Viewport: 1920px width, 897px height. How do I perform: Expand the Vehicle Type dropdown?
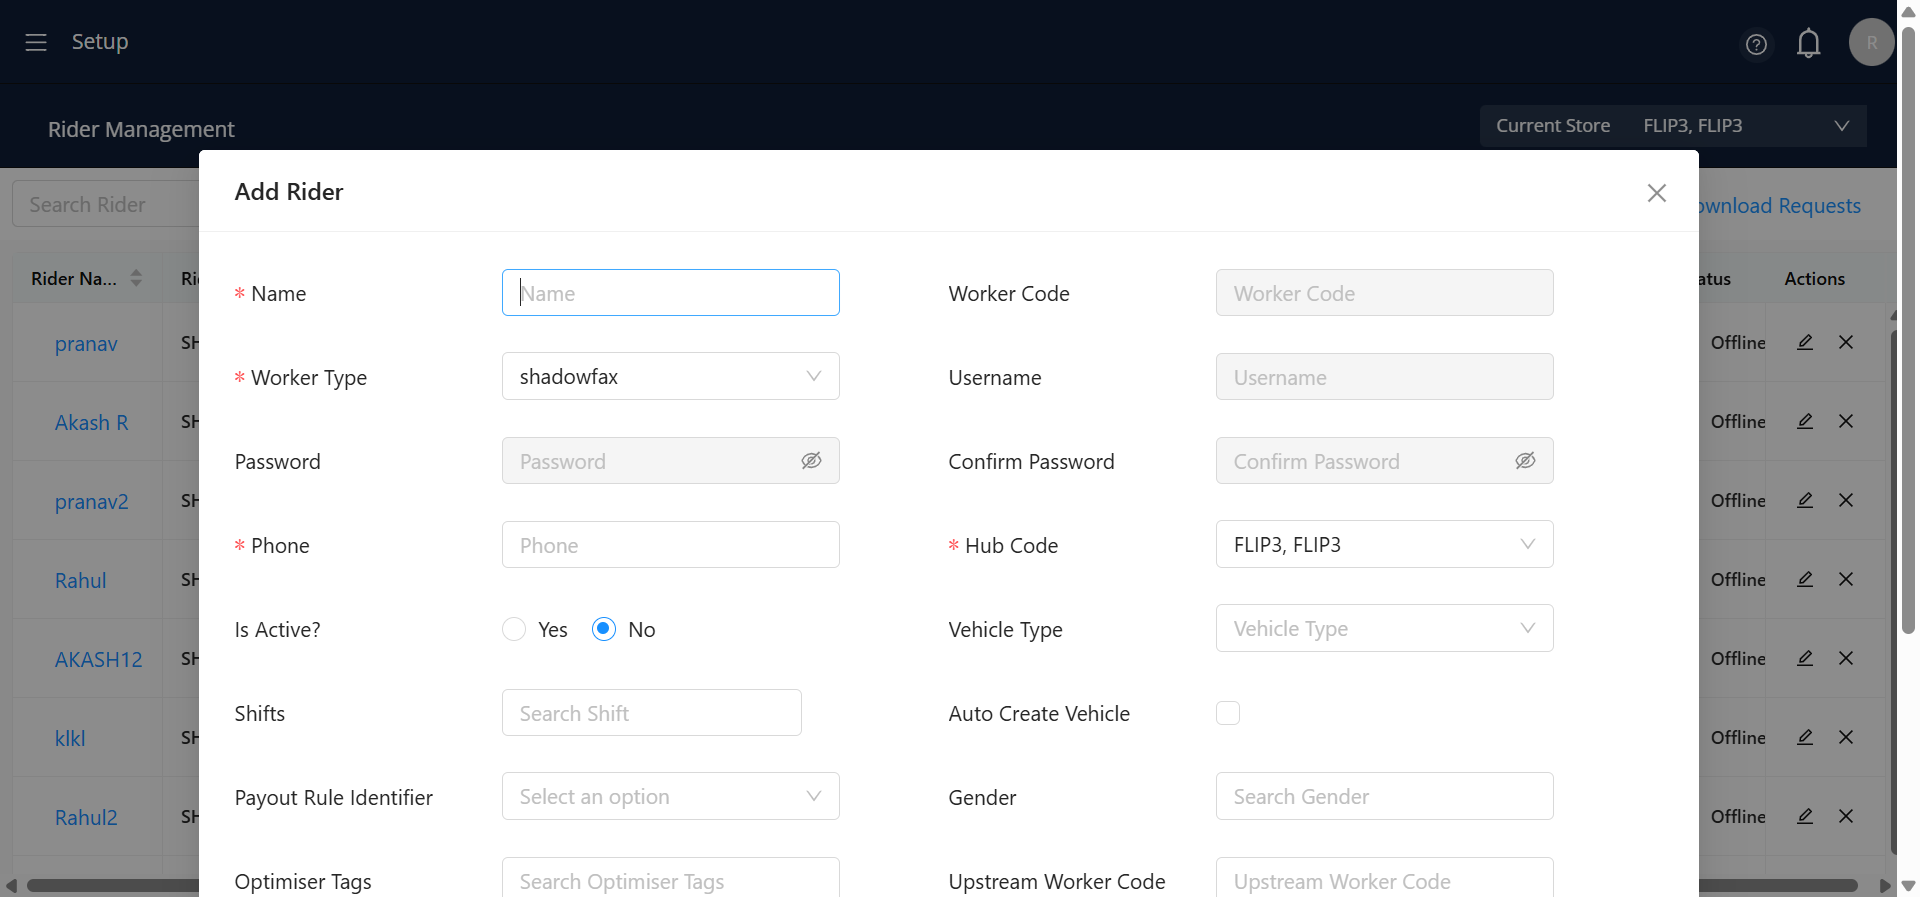coord(1384,629)
